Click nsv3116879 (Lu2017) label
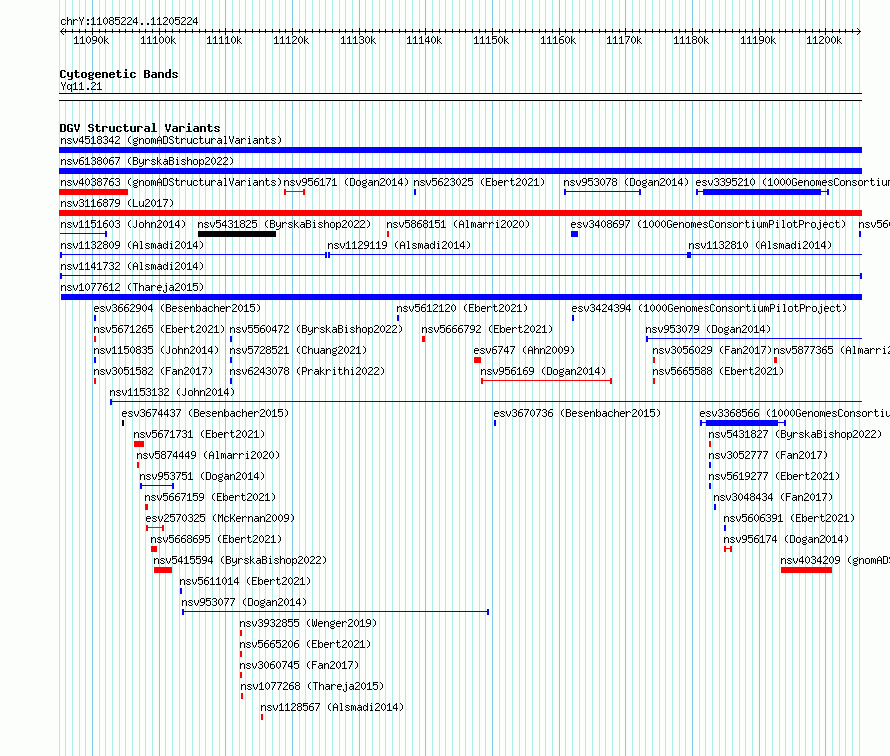The width and height of the screenshot is (890, 756). click(x=117, y=203)
